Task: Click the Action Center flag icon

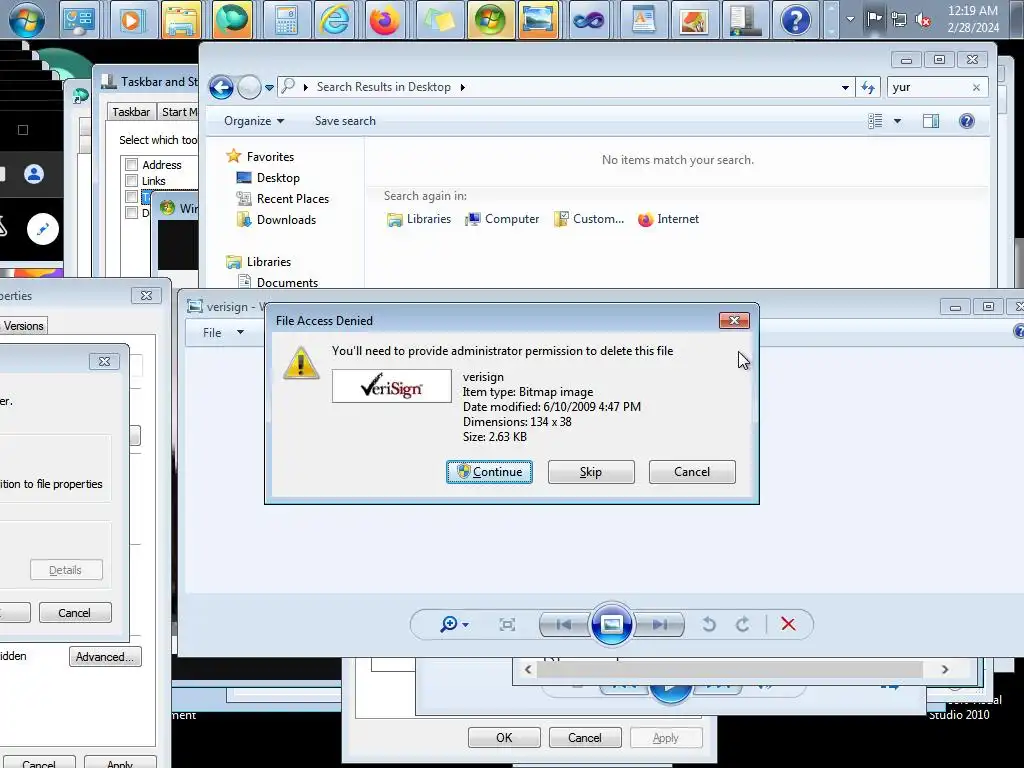Action: [874, 19]
